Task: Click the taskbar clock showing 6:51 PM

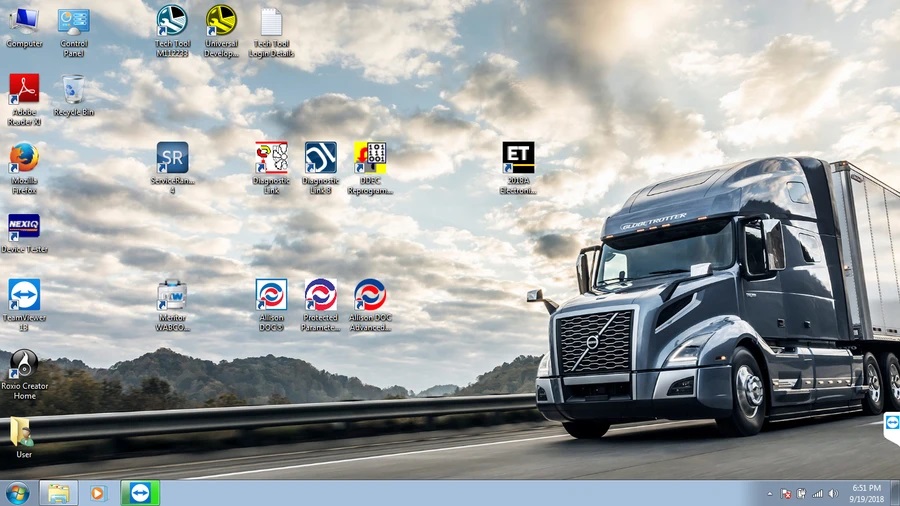Action: (x=866, y=493)
